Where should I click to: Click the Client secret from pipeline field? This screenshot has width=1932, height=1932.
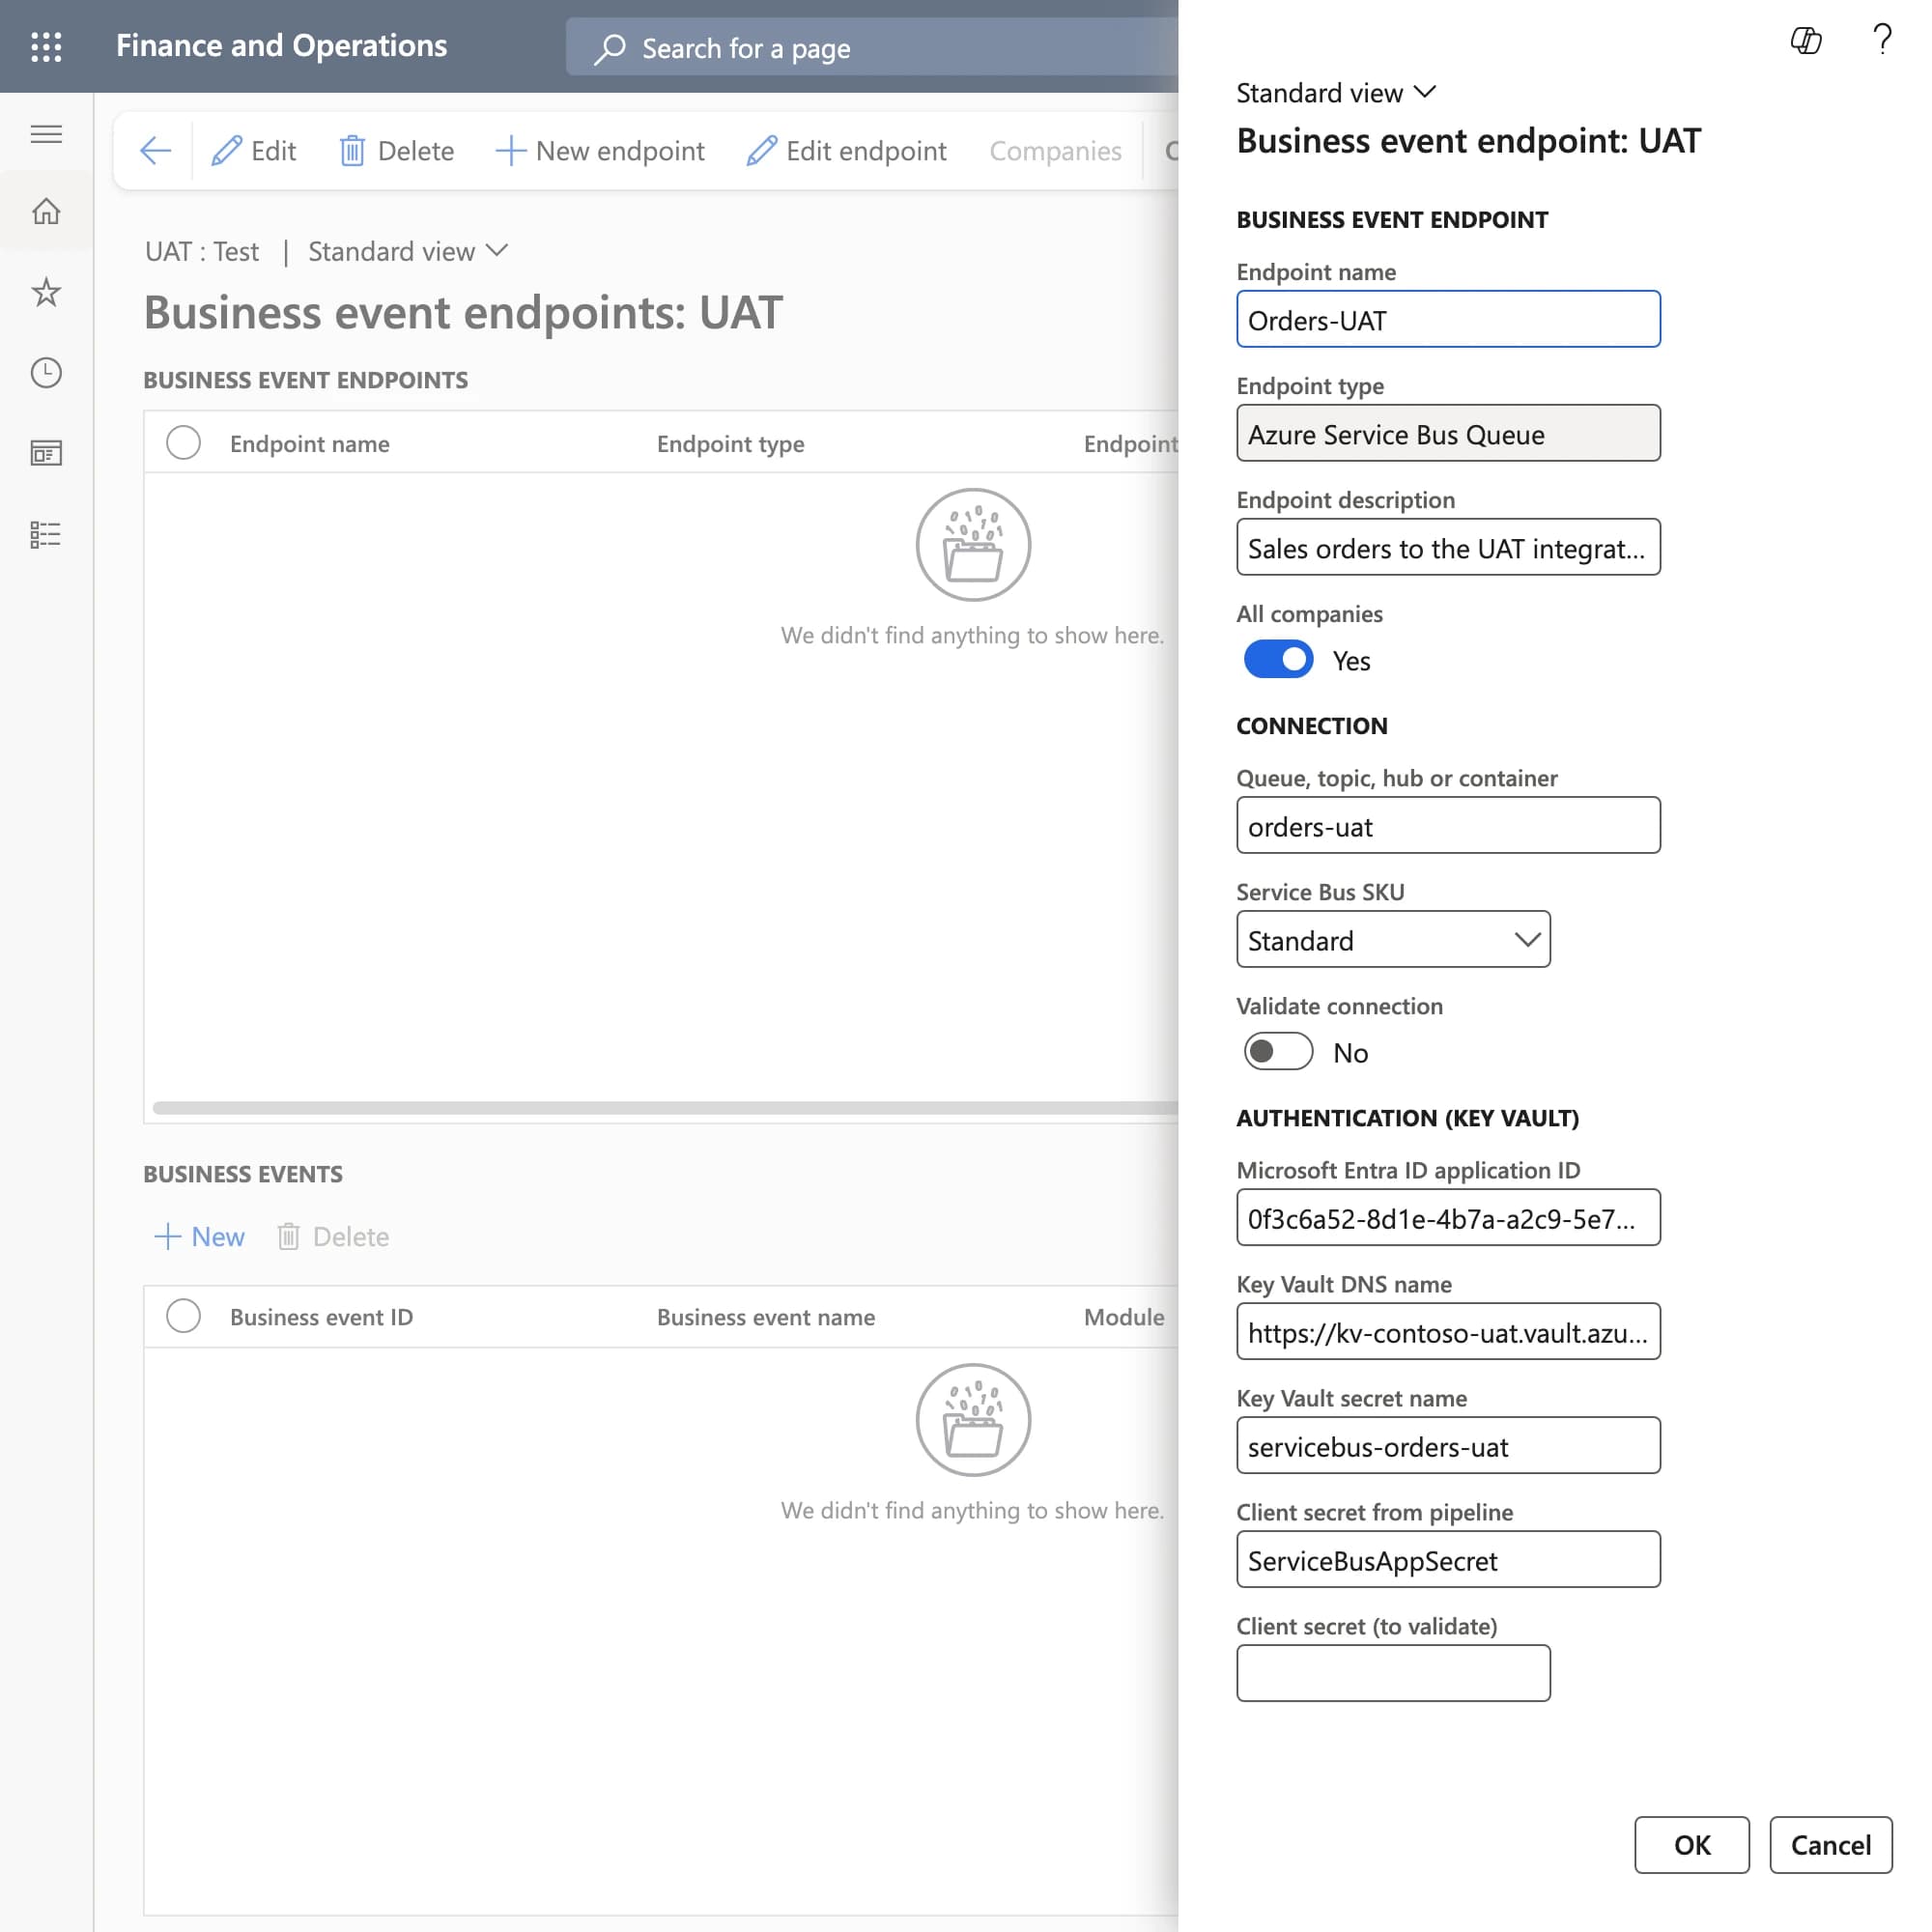coord(1448,1559)
